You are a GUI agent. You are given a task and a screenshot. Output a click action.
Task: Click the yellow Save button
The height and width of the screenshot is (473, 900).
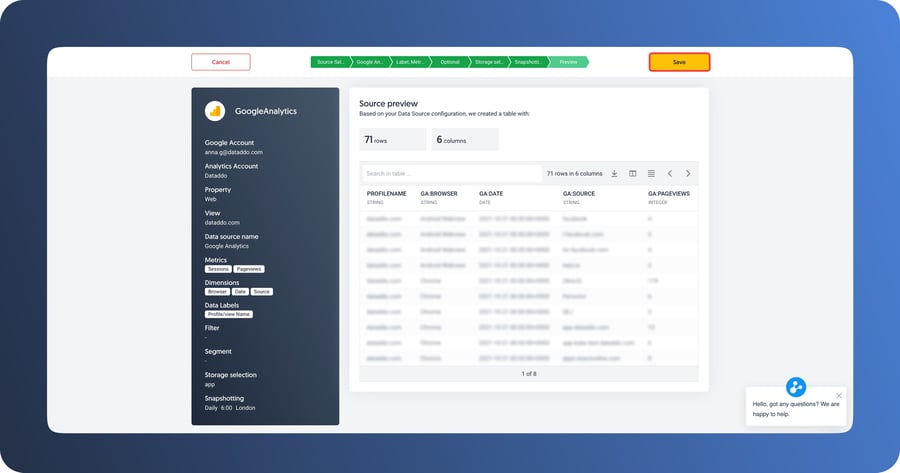click(x=679, y=62)
